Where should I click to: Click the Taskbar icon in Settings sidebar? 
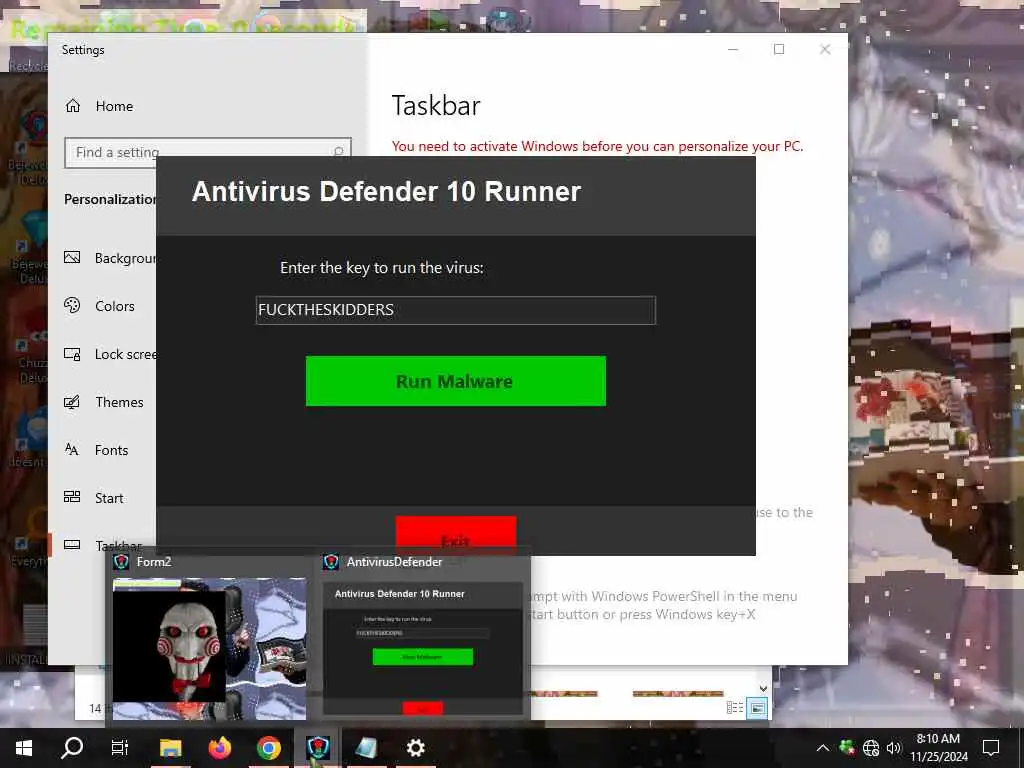click(72, 545)
